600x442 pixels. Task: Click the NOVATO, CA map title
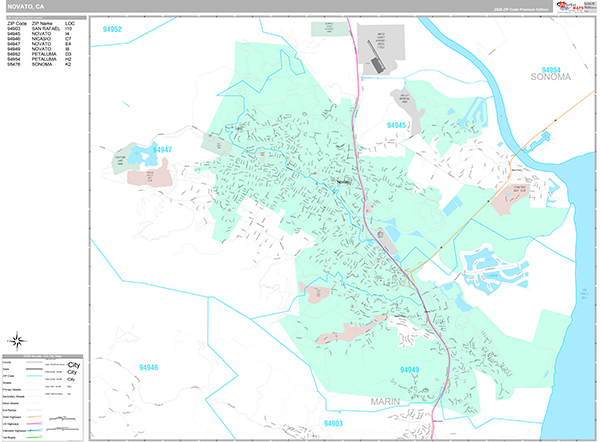coord(26,7)
